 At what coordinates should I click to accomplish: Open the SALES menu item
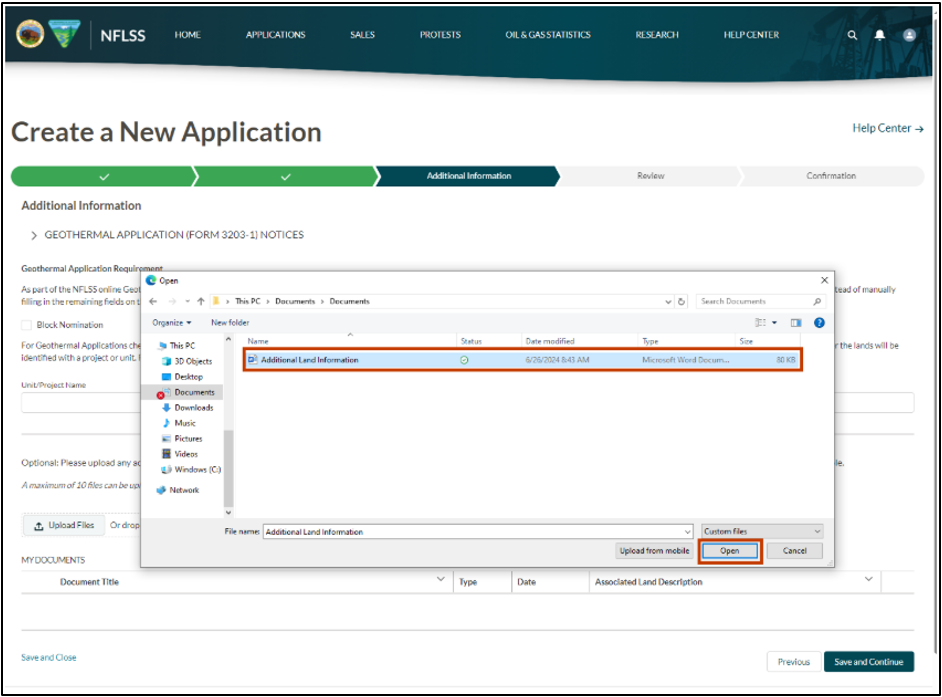click(x=362, y=35)
